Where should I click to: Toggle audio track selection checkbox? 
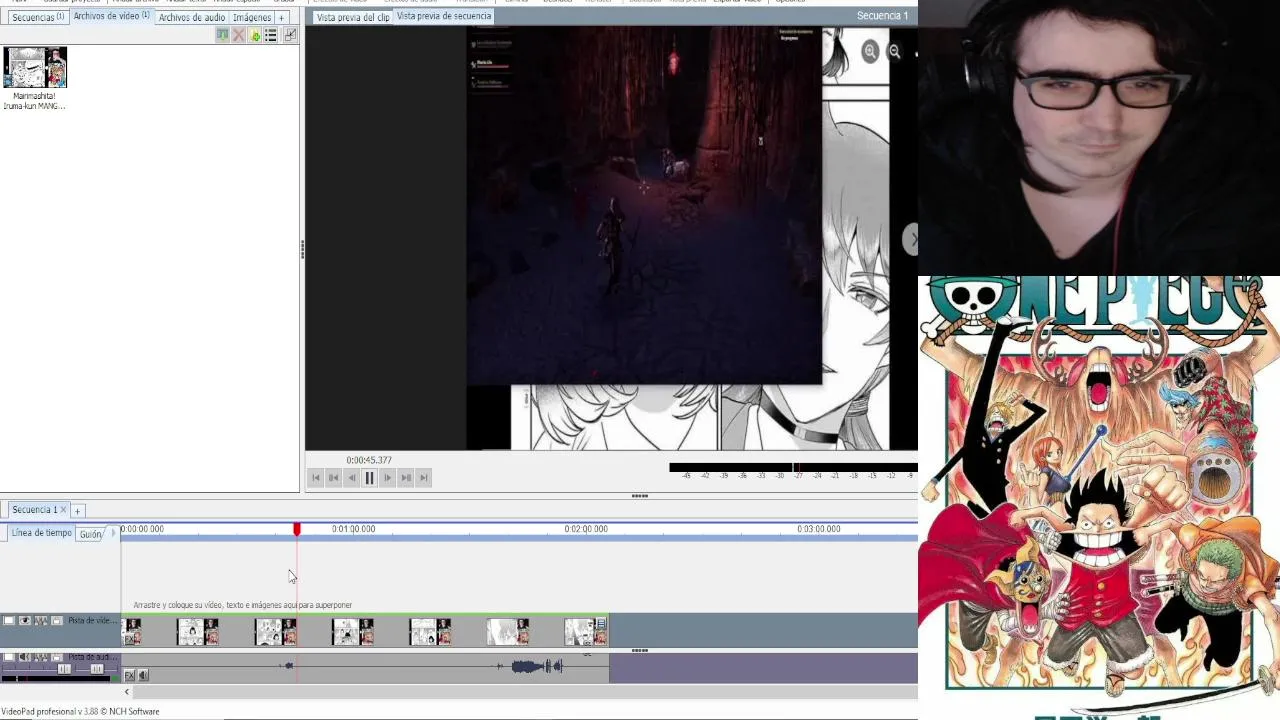pos(9,657)
